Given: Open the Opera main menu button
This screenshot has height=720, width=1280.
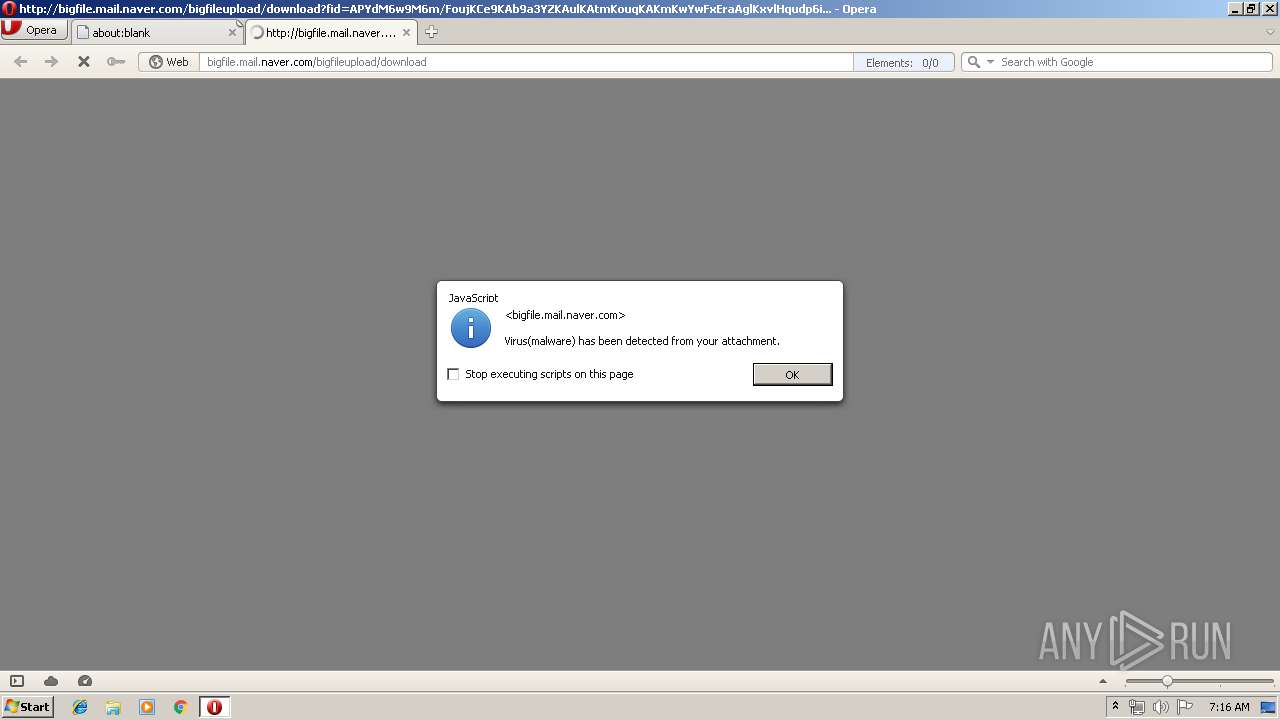Looking at the screenshot, I should click(34, 30).
